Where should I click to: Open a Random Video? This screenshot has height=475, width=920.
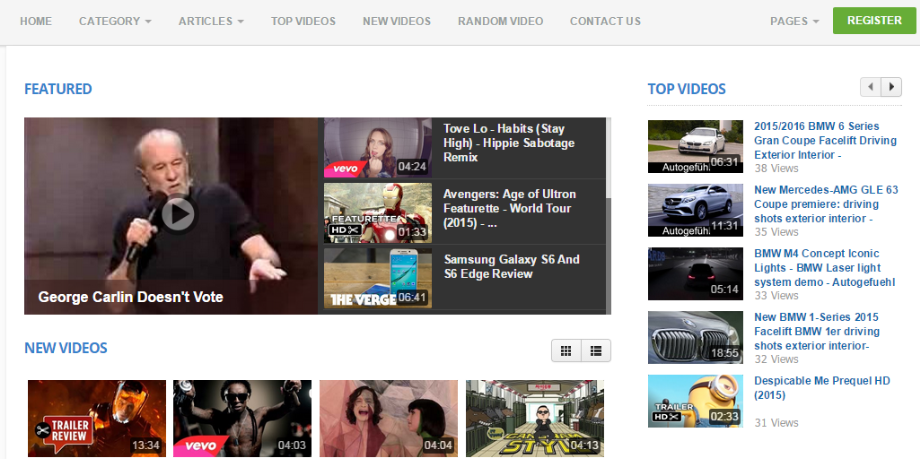pos(500,21)
